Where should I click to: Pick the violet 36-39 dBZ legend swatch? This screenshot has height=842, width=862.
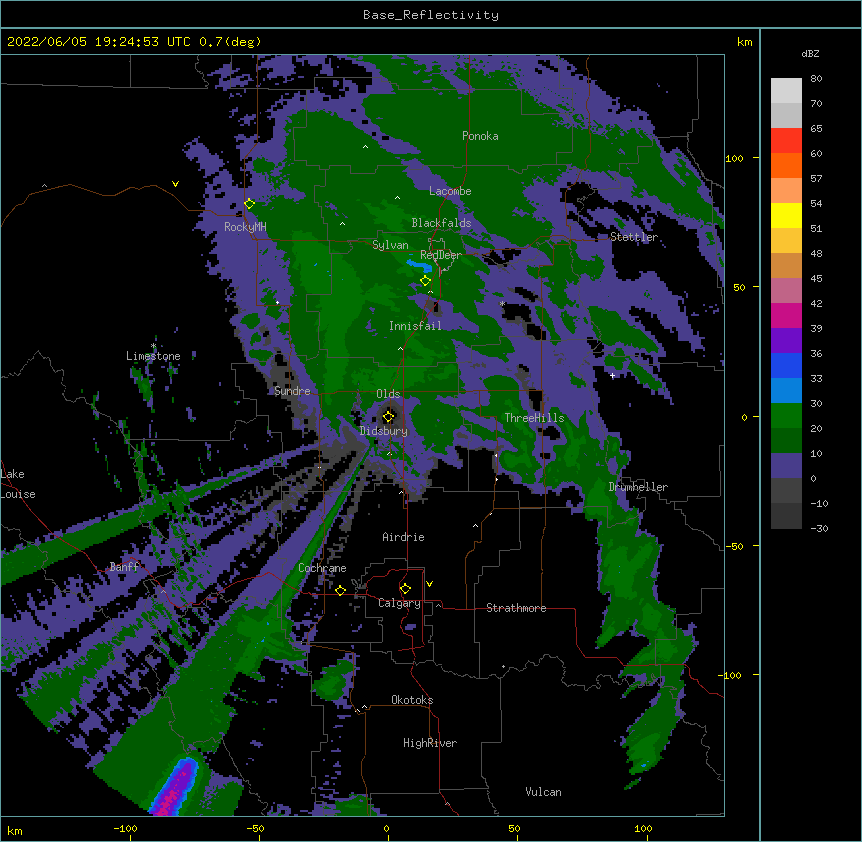pyautogui.click(x=786, y=341)
